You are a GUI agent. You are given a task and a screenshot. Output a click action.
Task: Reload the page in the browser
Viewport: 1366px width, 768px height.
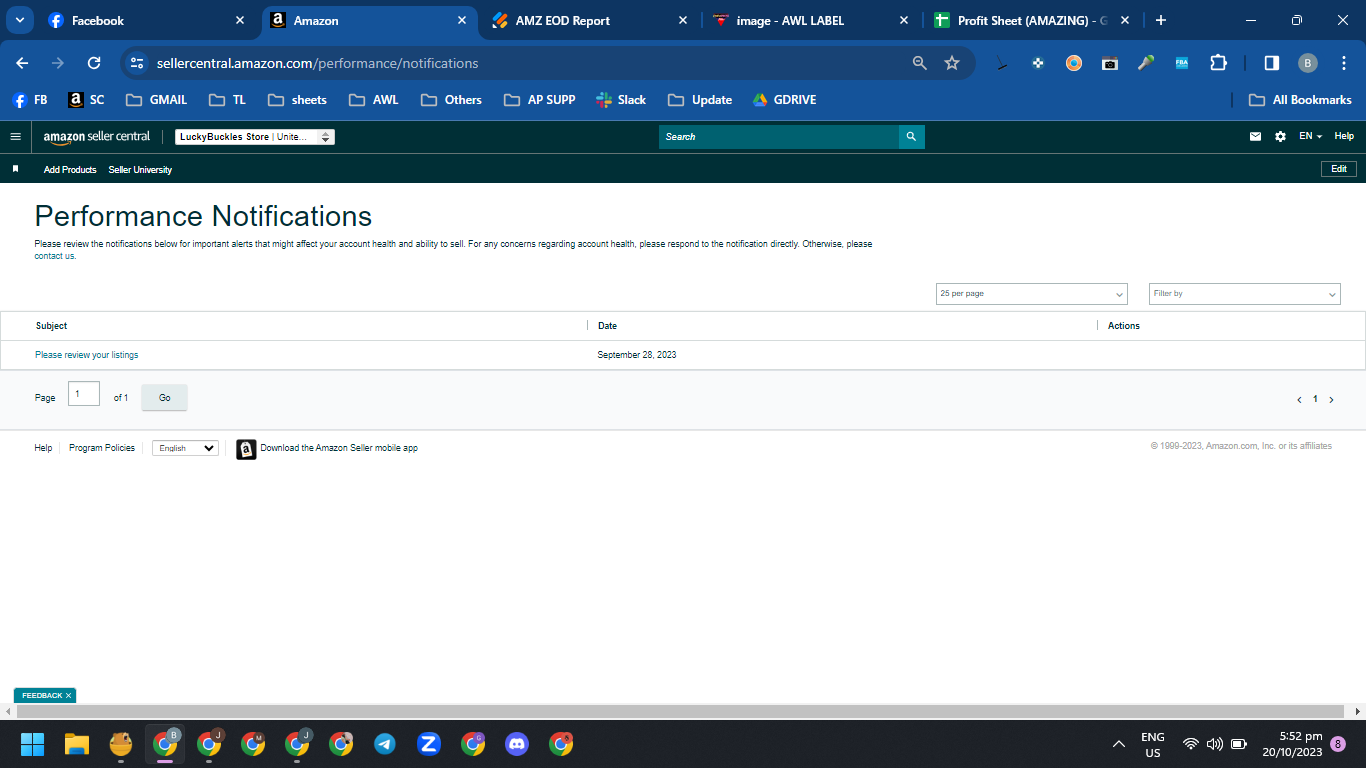94,63
